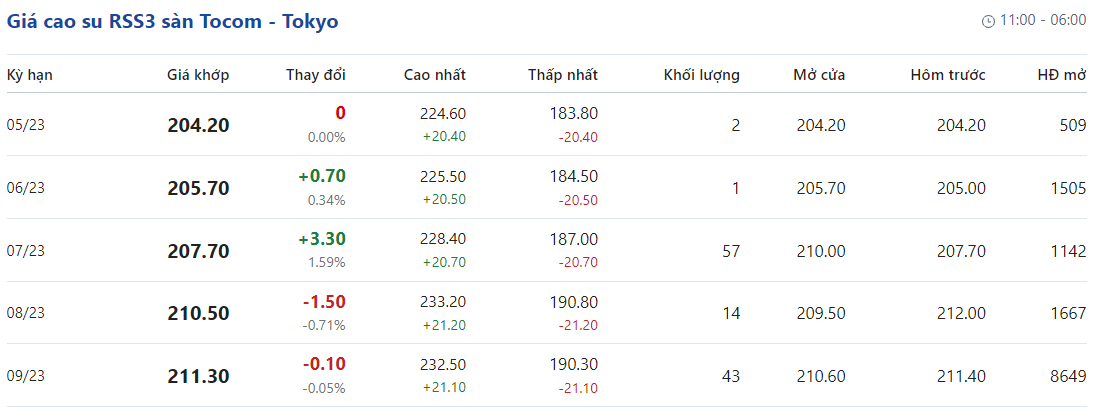This screenshot has width=1098, height=420.
Task: Select the Thấp nhất column header
Action: tap(563, 75)
